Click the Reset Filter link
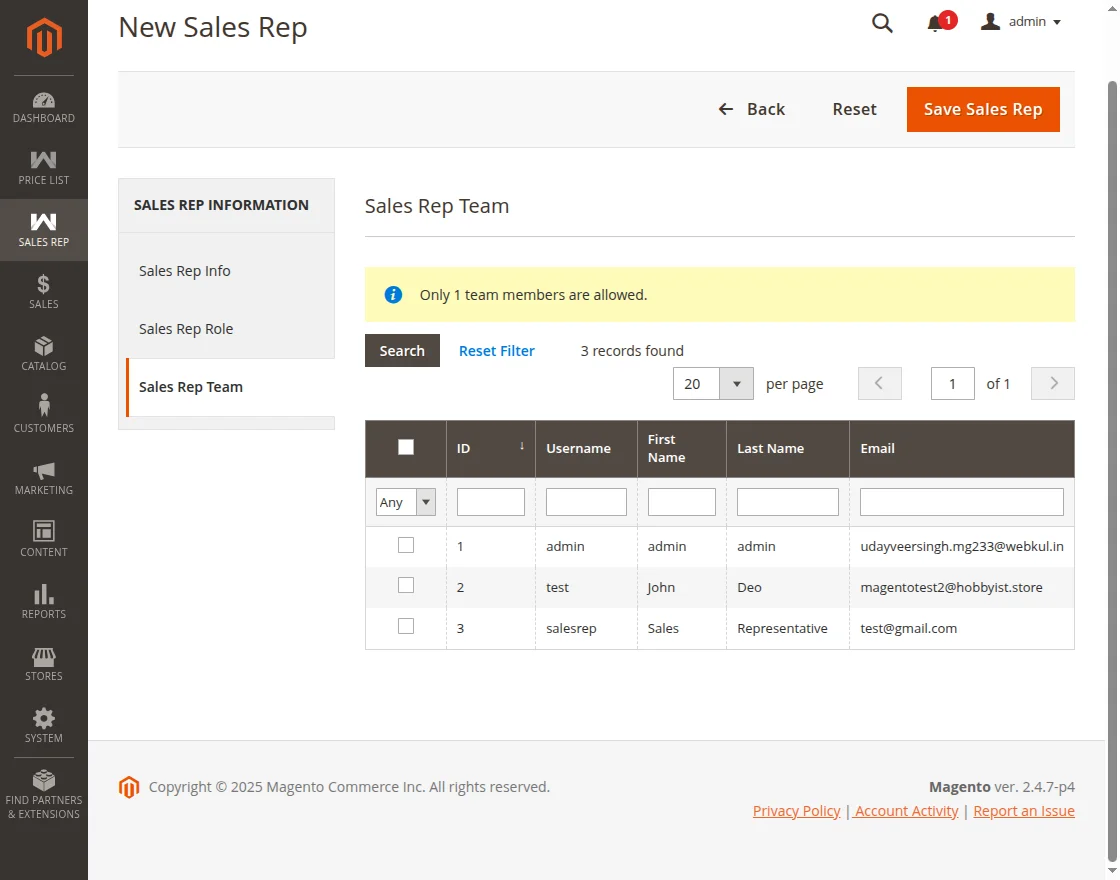The width and height of the screenshot is (1120, 880). click(x=497, y=351)
